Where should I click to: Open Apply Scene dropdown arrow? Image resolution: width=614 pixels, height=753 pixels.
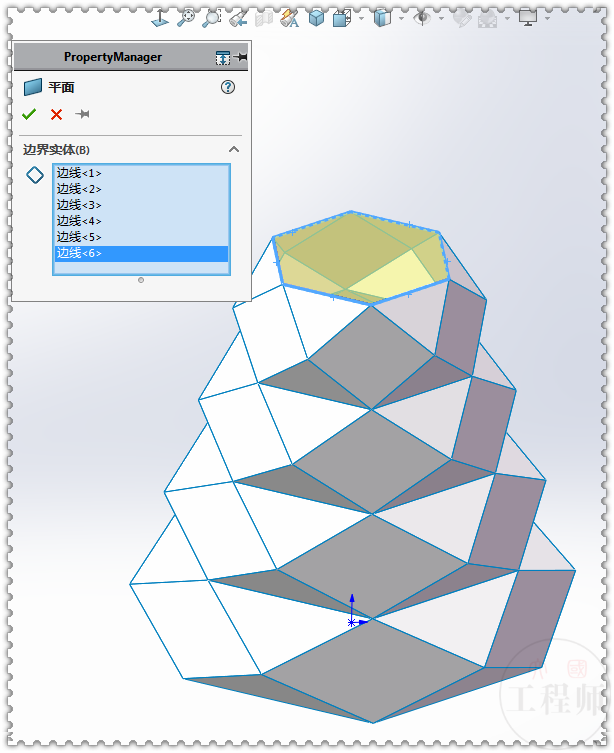507,18
